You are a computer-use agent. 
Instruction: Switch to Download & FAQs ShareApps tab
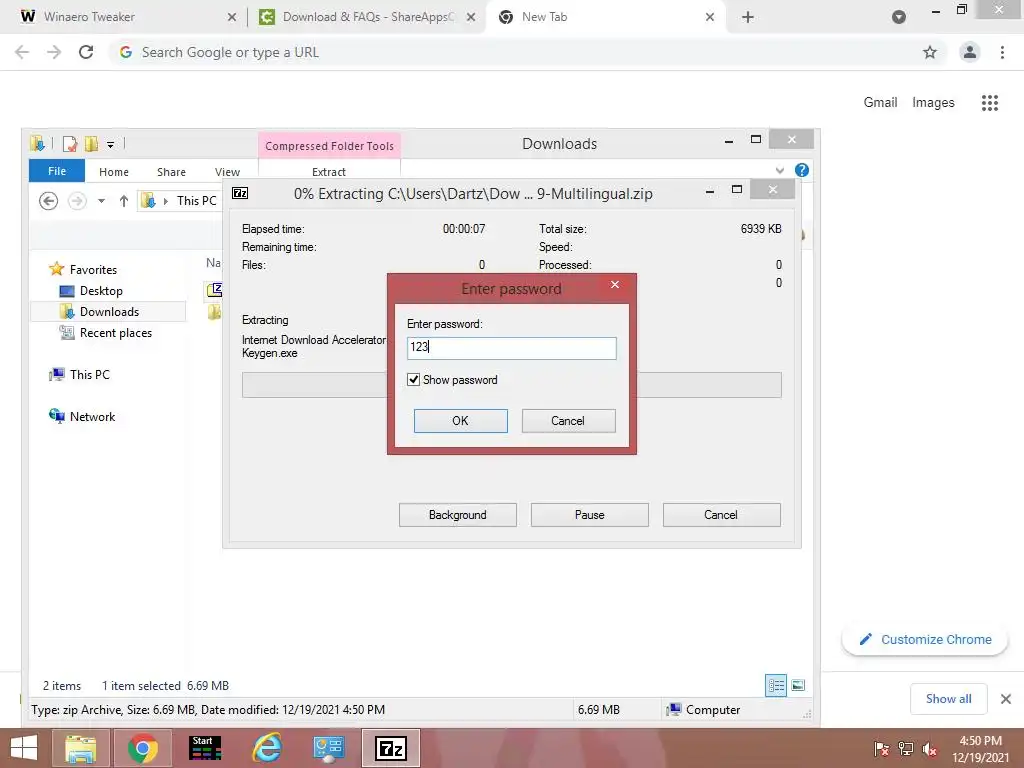[x=368, y=17]
